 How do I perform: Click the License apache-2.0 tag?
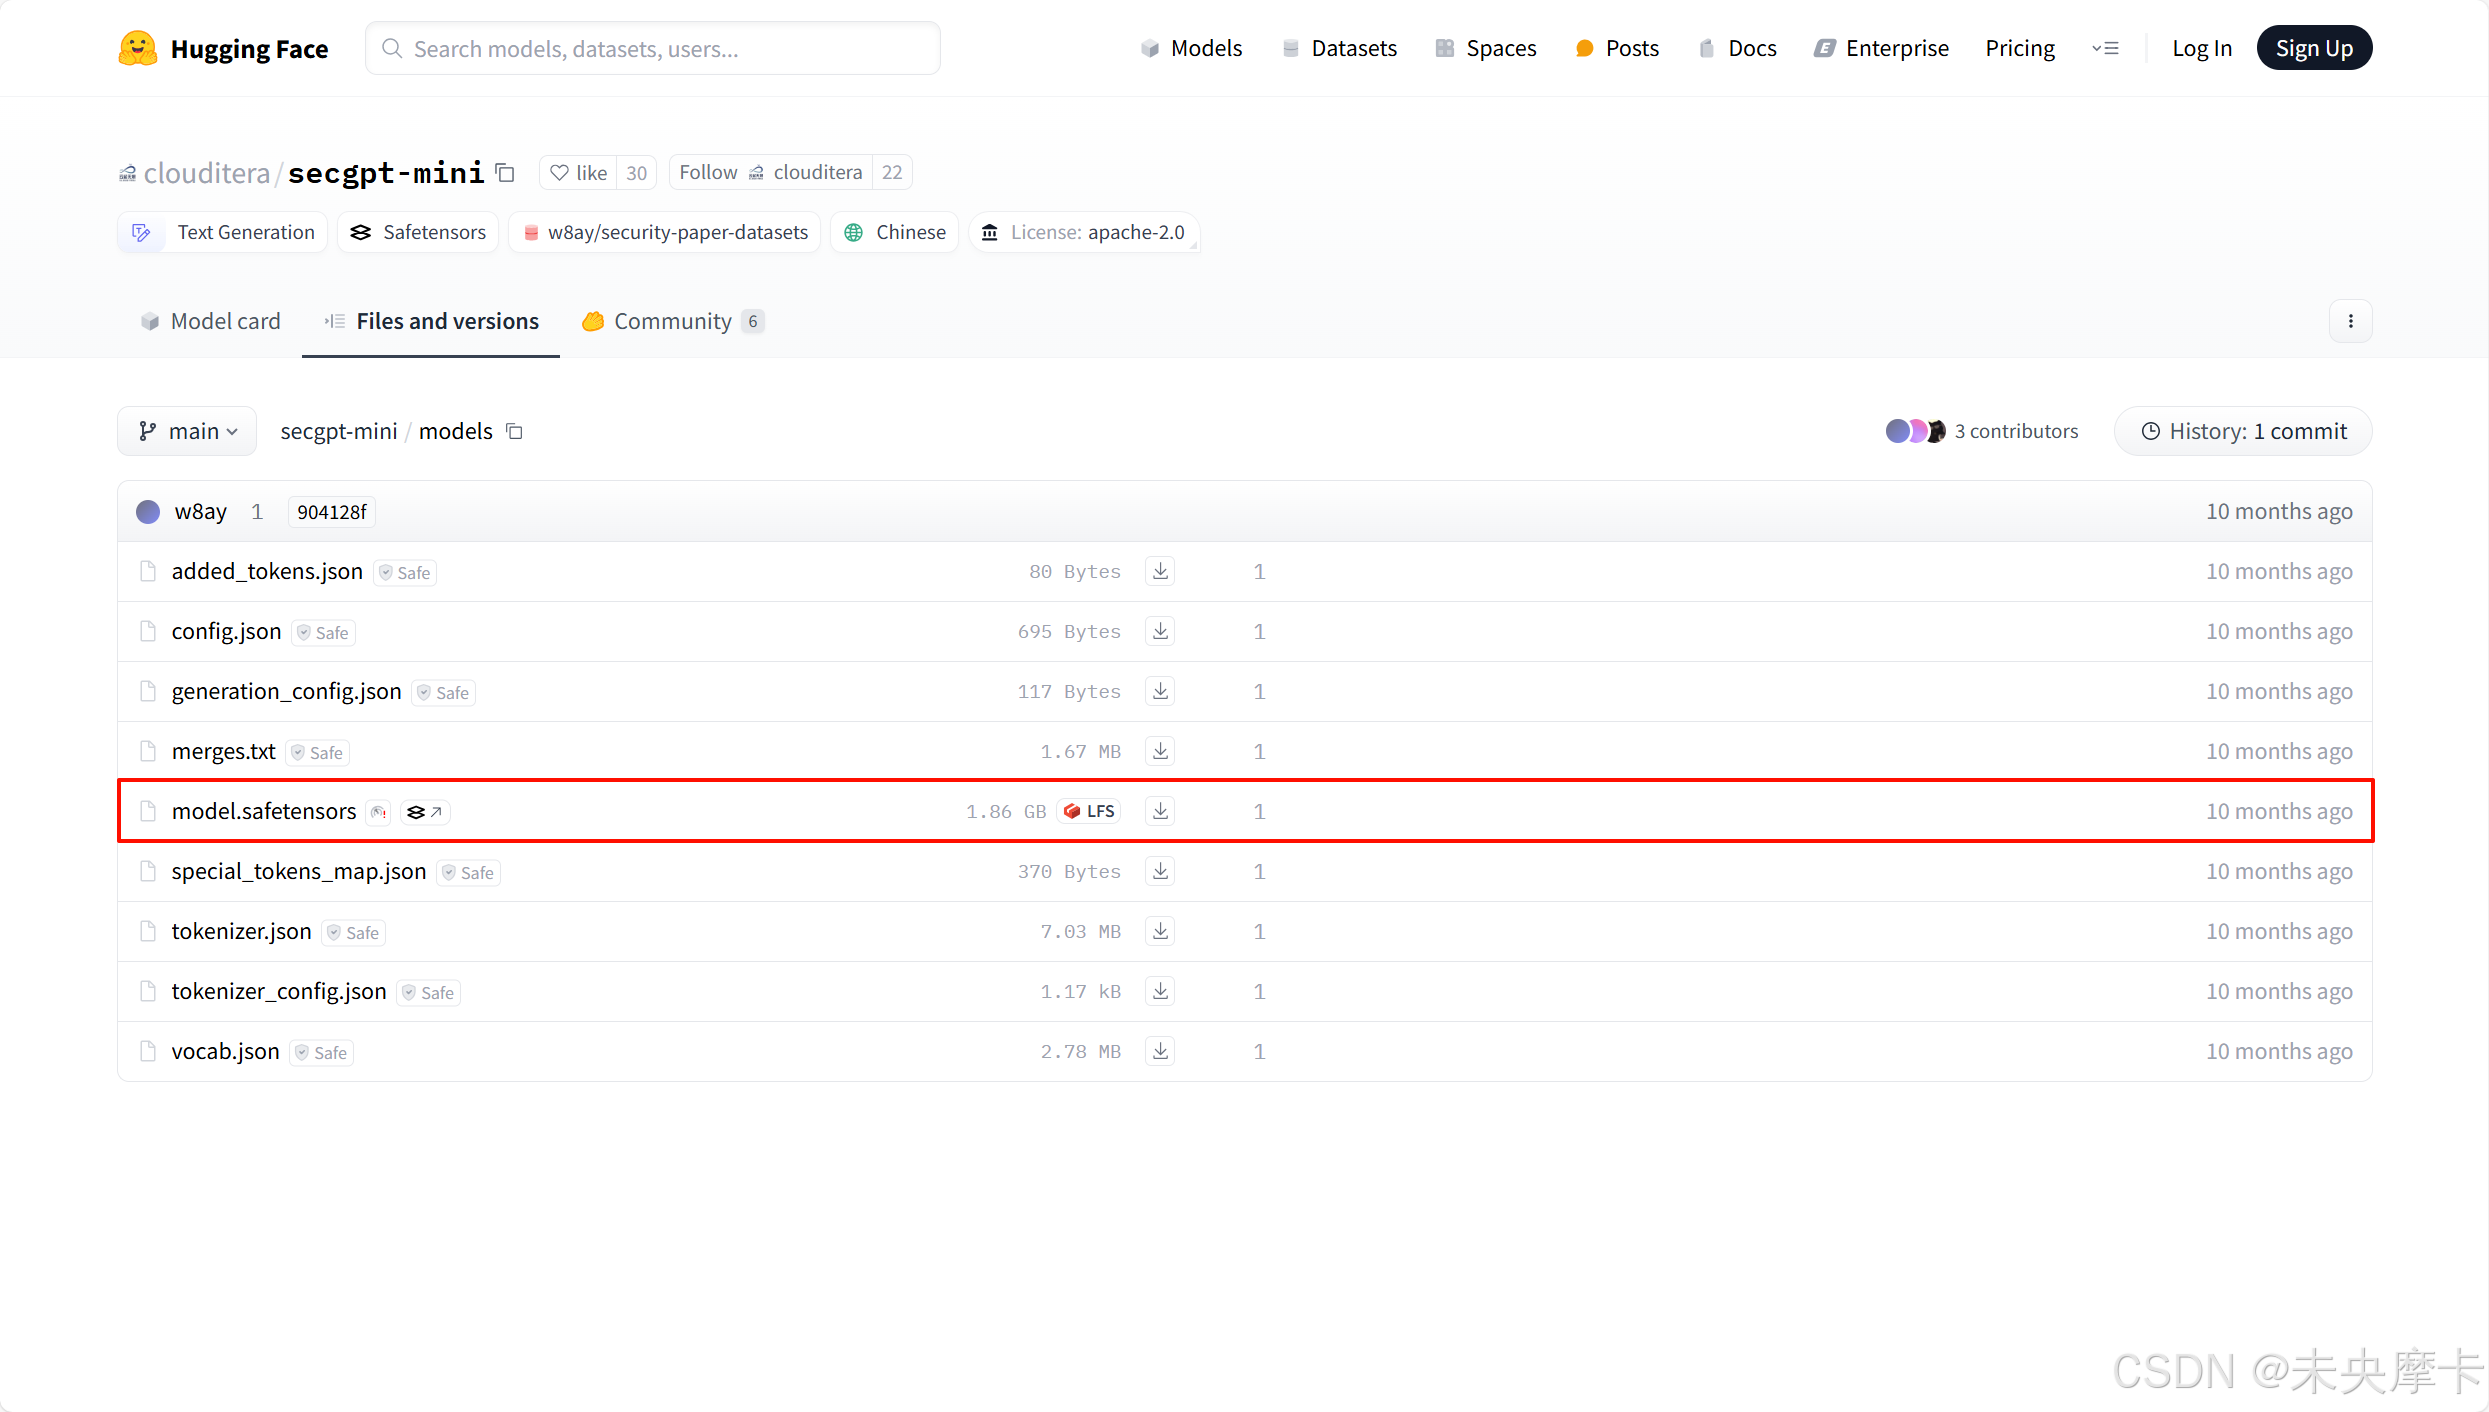pyautogui.click(x=1085, y=232)
